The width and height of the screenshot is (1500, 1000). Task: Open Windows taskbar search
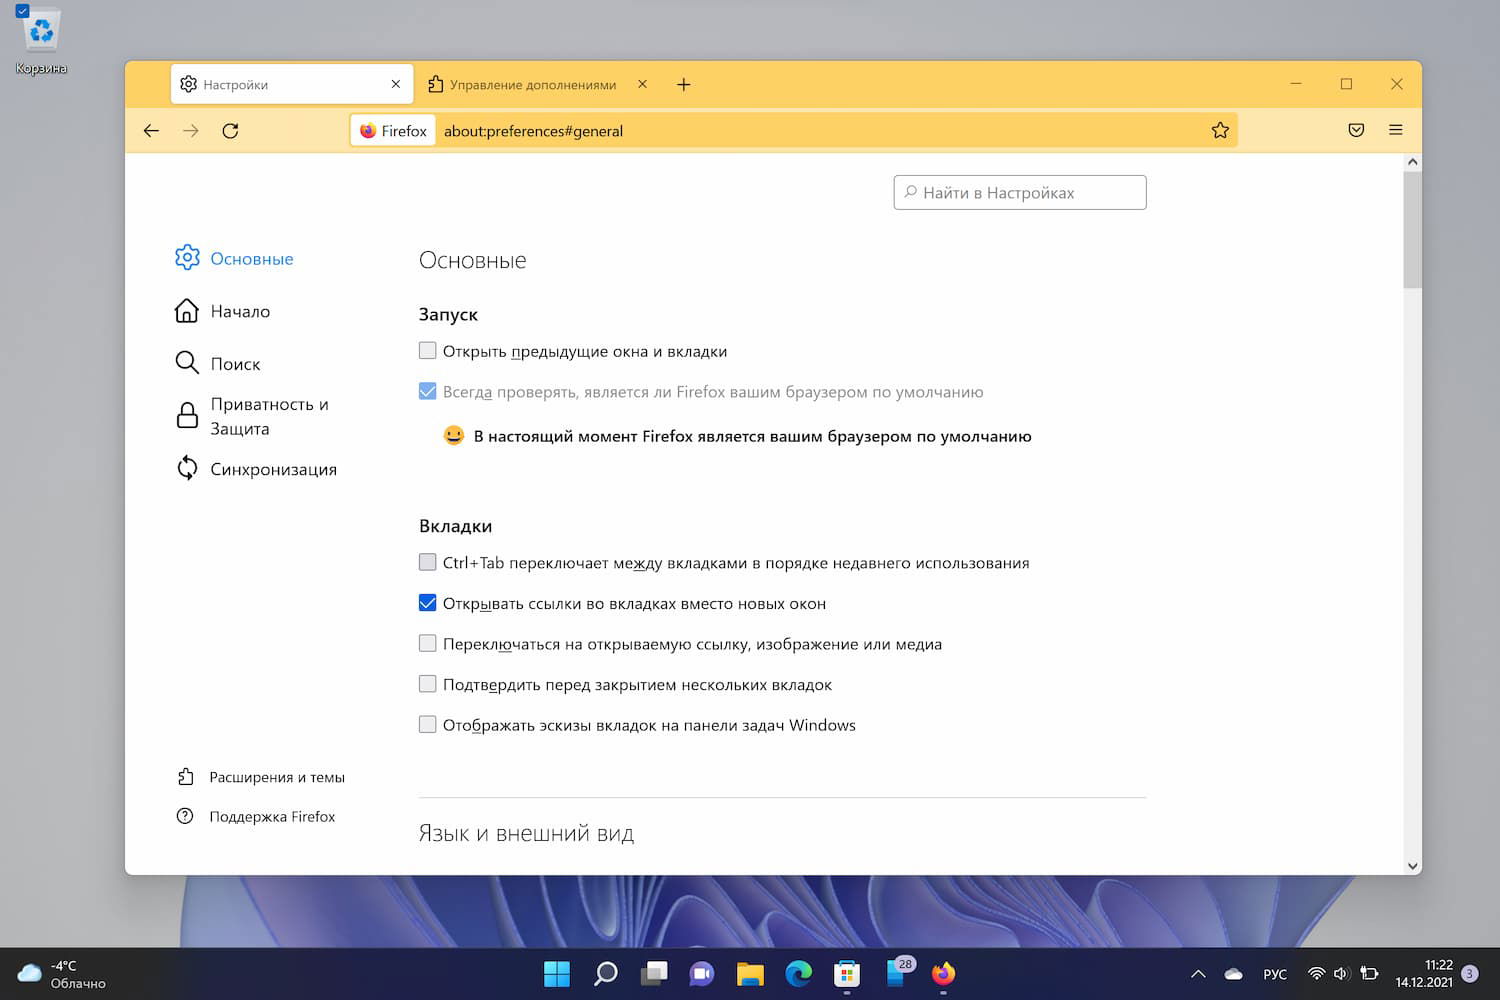pos(605,973)
